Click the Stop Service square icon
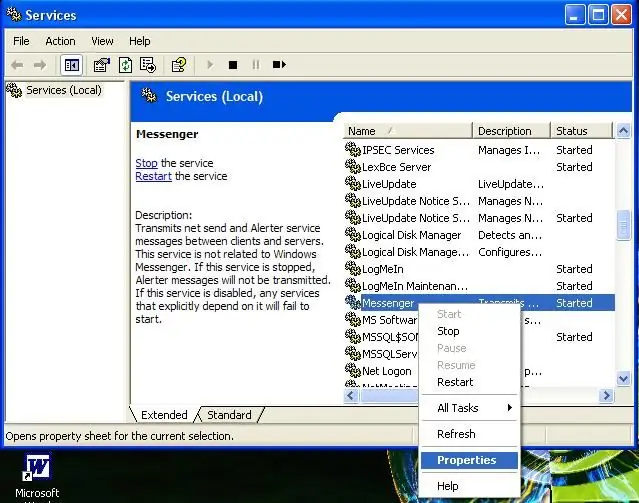 (233, 65)
